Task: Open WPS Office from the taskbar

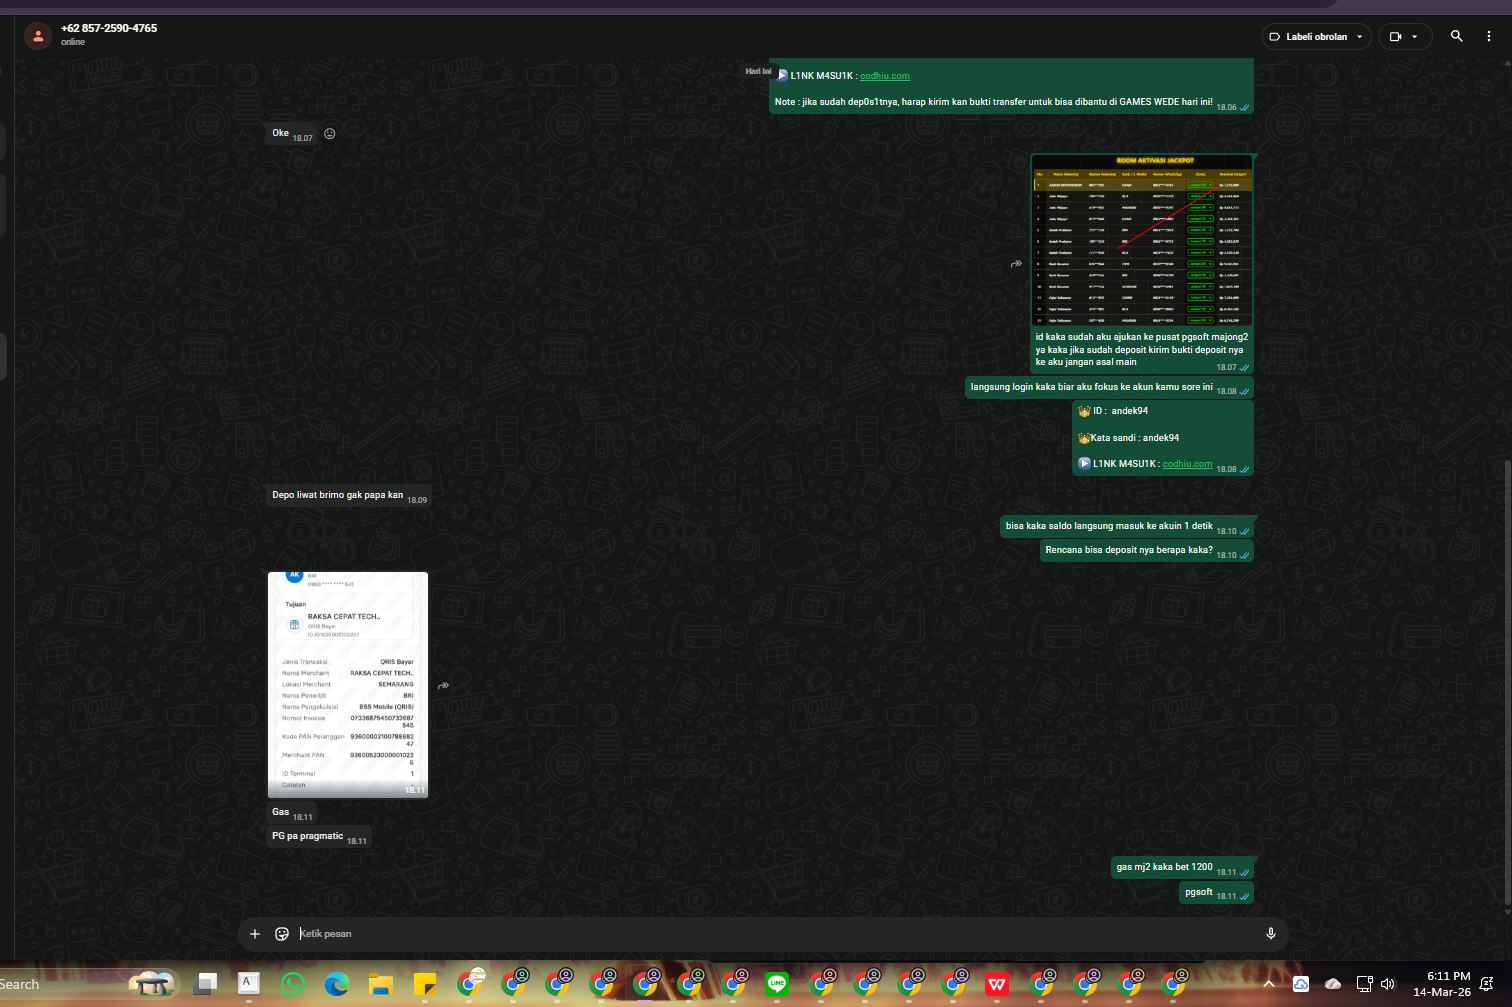Action: click(997, 984)
